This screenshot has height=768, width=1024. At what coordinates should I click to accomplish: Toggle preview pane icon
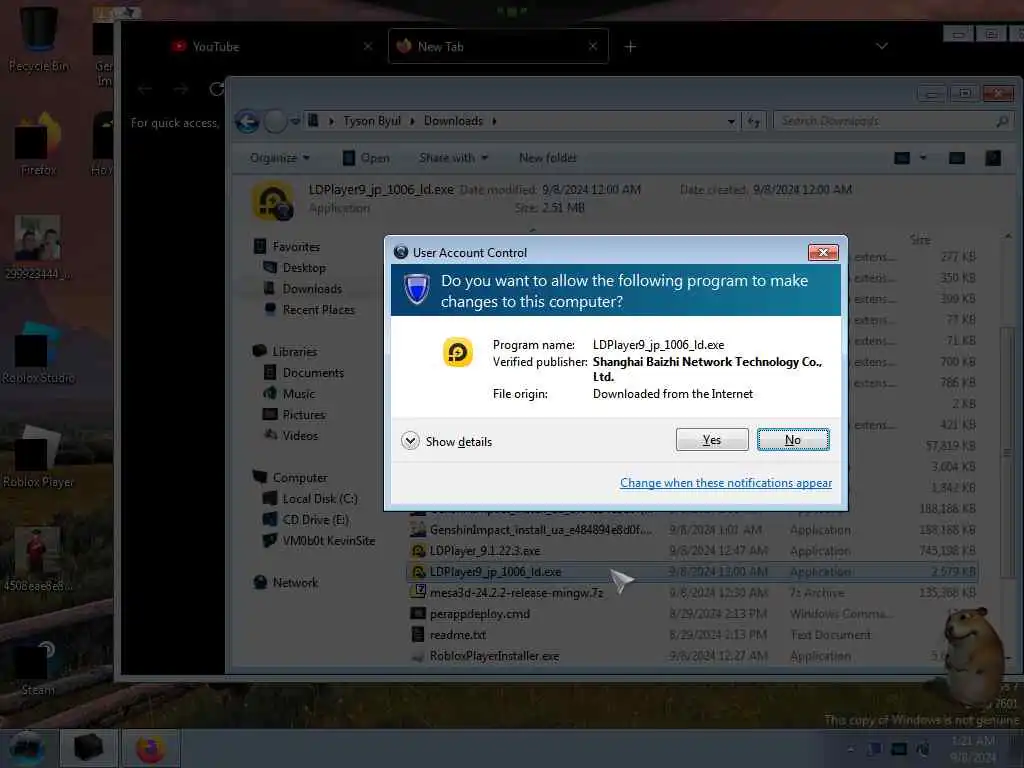coord(957,158)
